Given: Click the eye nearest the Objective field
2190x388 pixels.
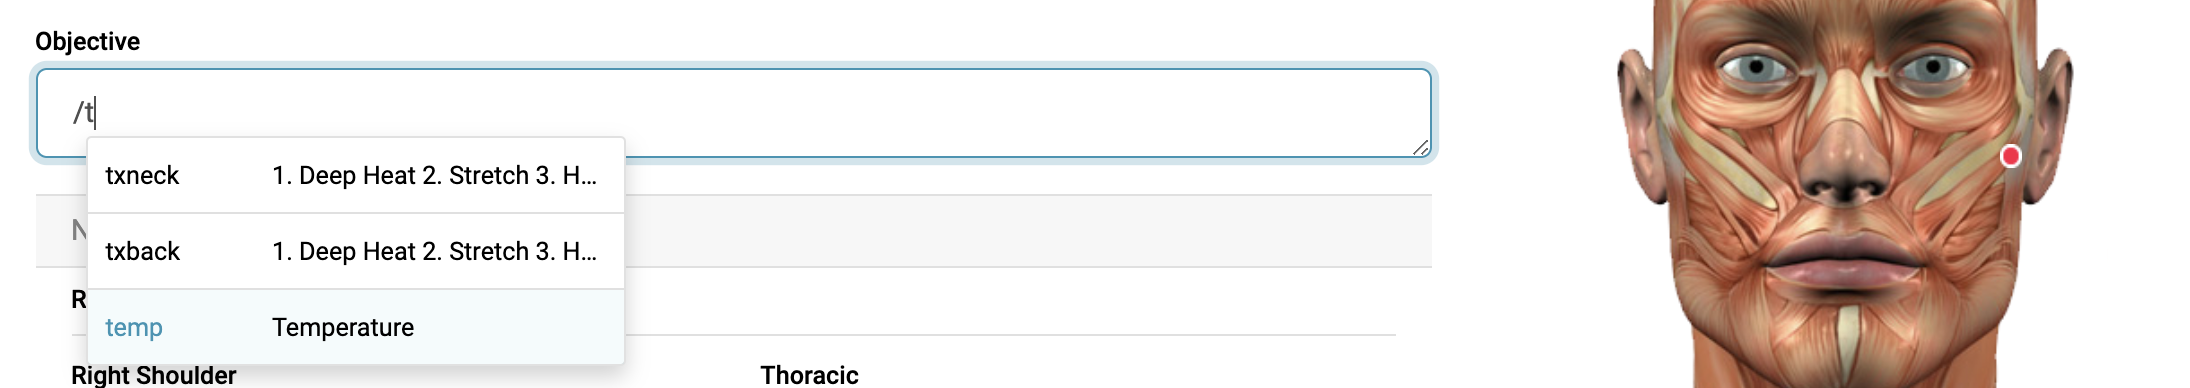Looking at the screenshot, I should click(x=1757, y=68).
